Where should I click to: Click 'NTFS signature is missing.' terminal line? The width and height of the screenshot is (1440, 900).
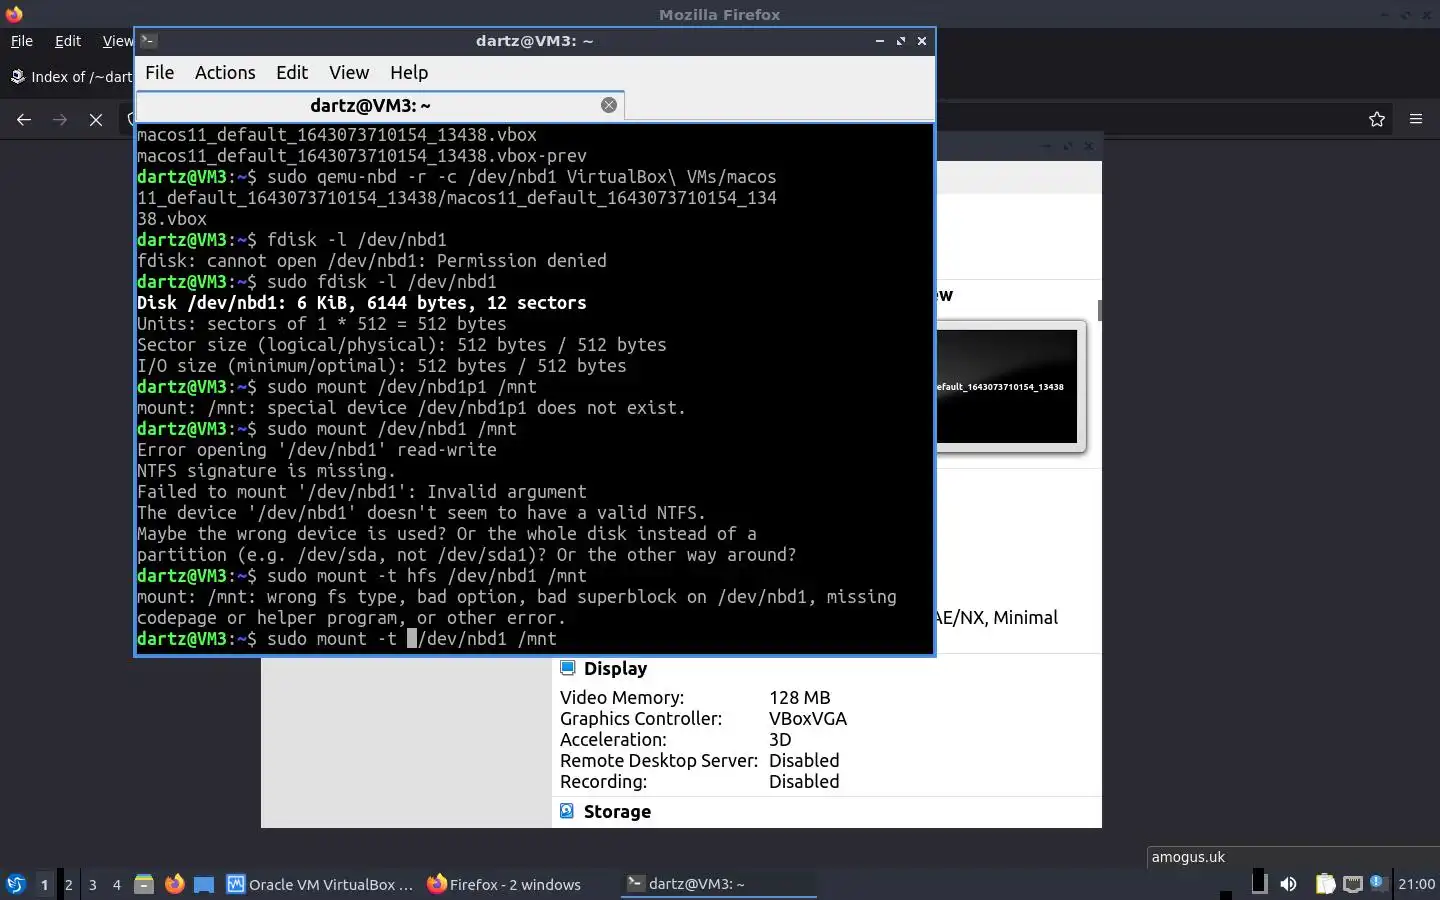pos(266,470)
